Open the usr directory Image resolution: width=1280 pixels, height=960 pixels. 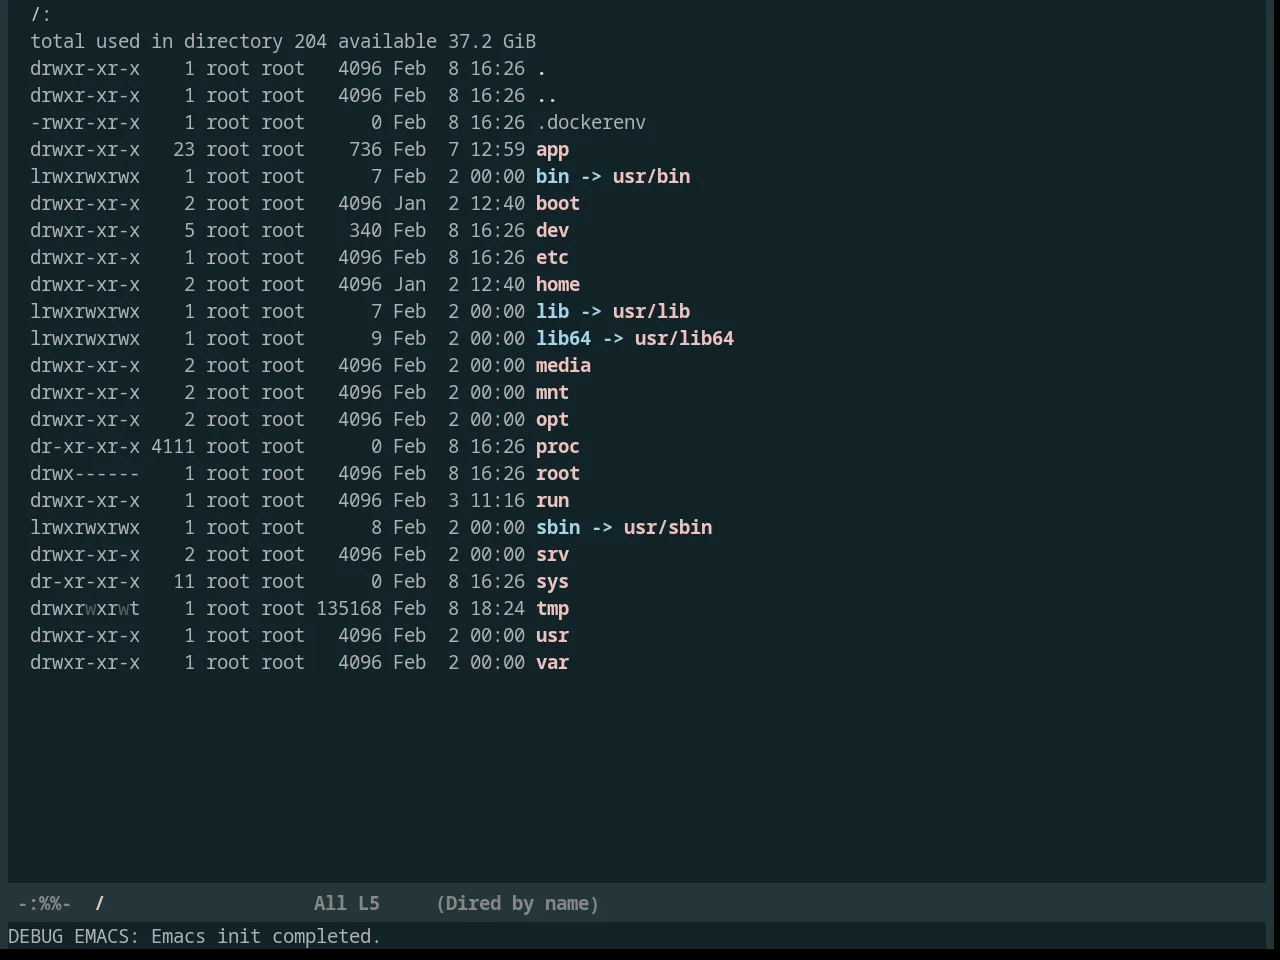(x=552, y=636)
